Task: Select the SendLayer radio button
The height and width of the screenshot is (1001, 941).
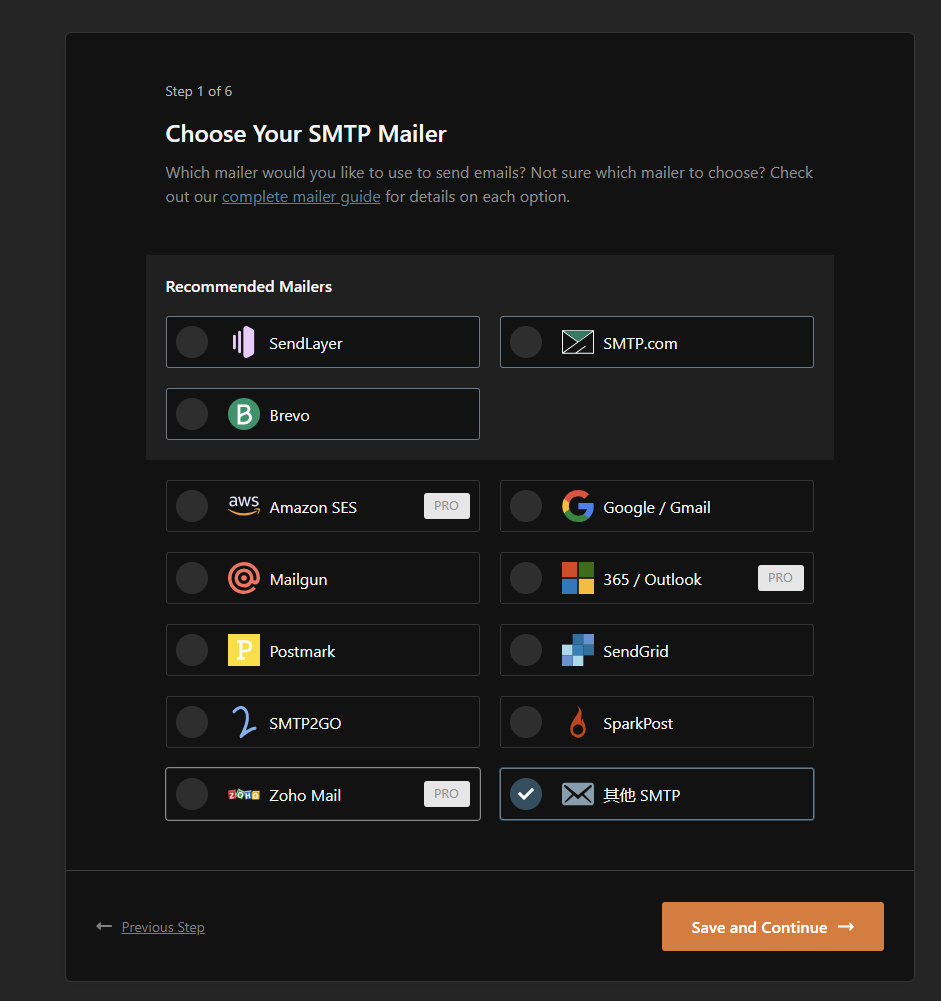Action: point(192,343)
